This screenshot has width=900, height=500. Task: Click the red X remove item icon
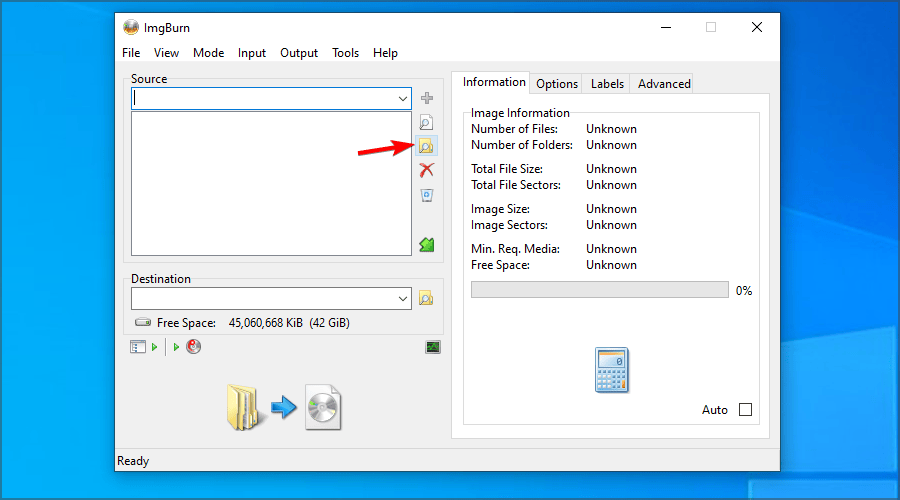click(x=426, y=171)
